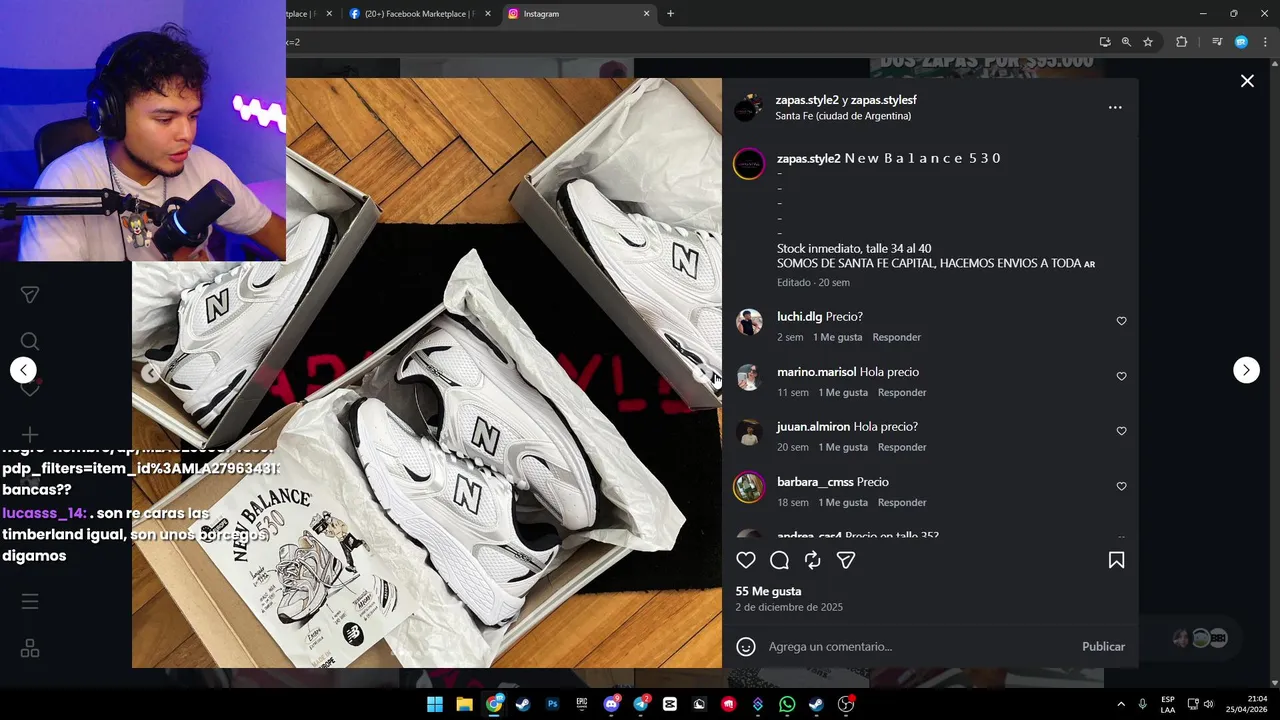1280x720 pixels.
Task: Open Epic Games Launcher from taskbar
Action: coord(581,704)
